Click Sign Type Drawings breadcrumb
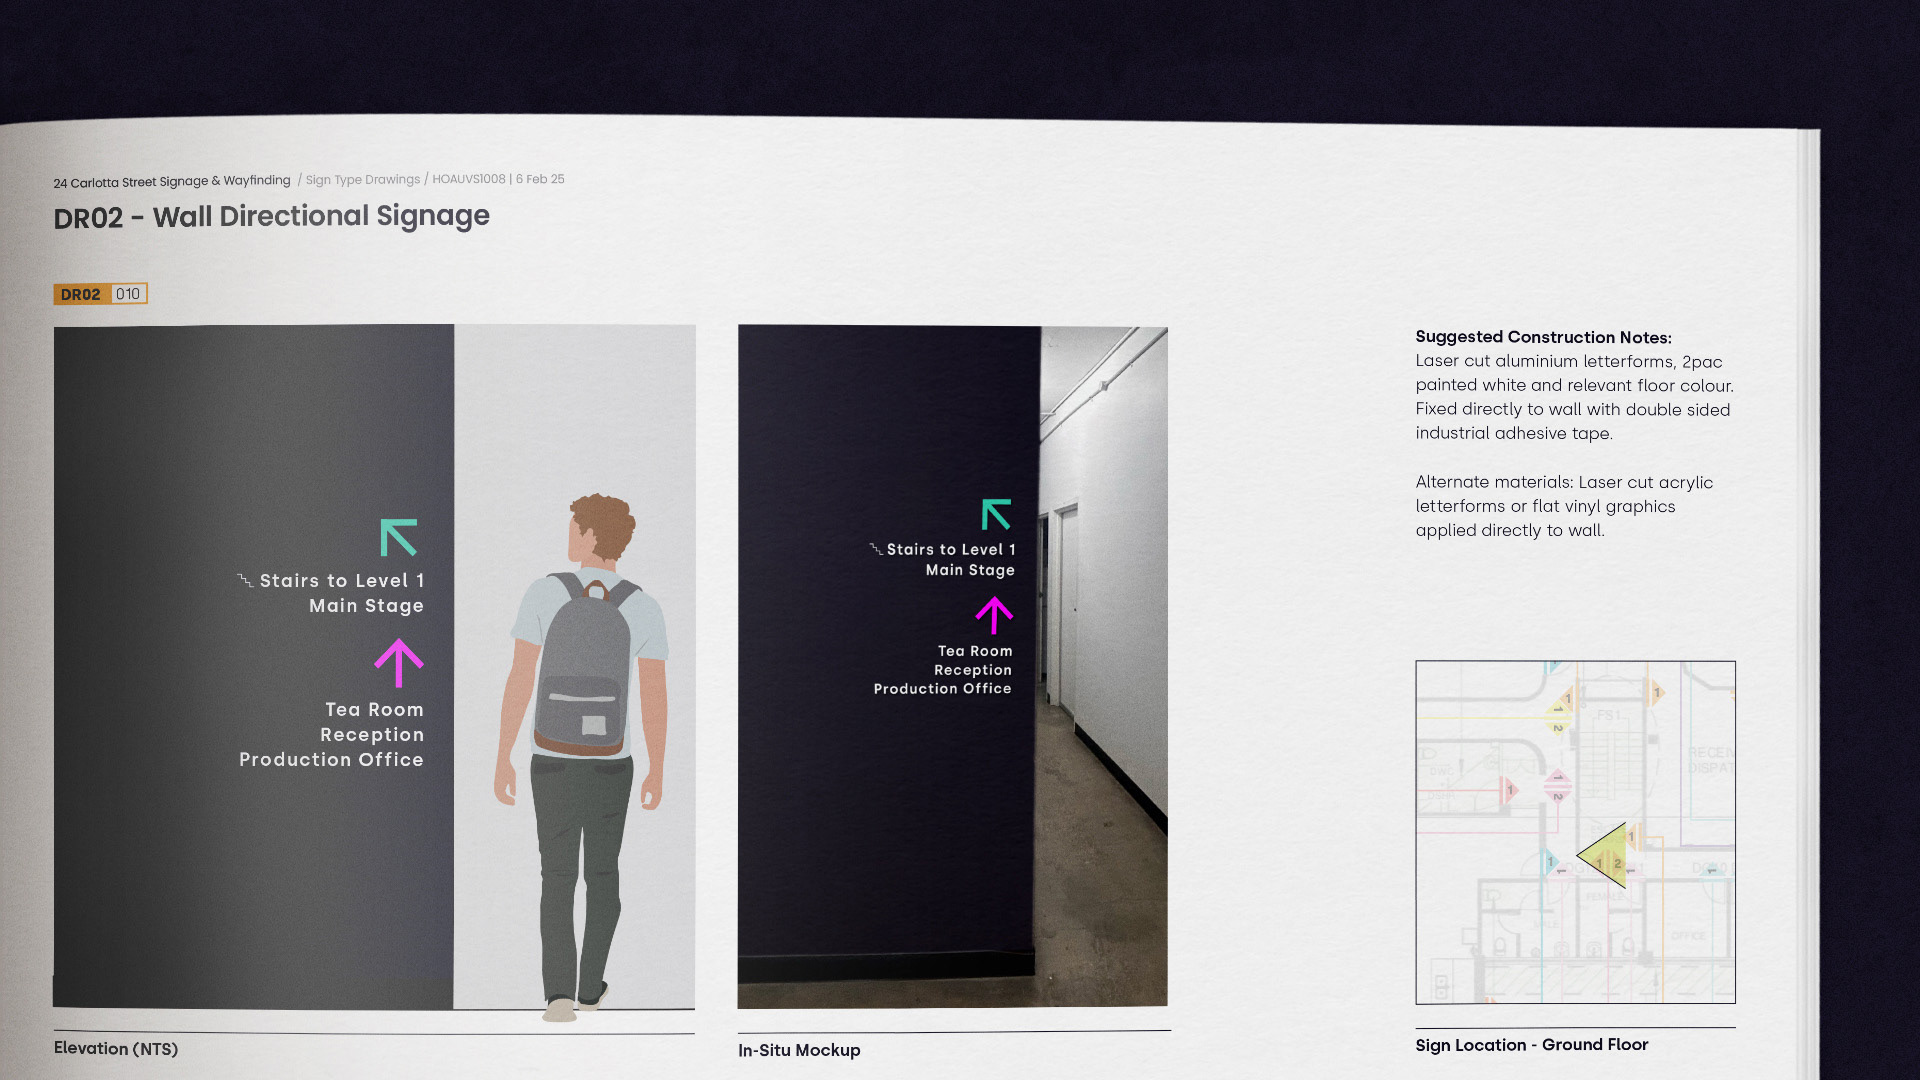1920x1080 pixels. tap(363, 180)
